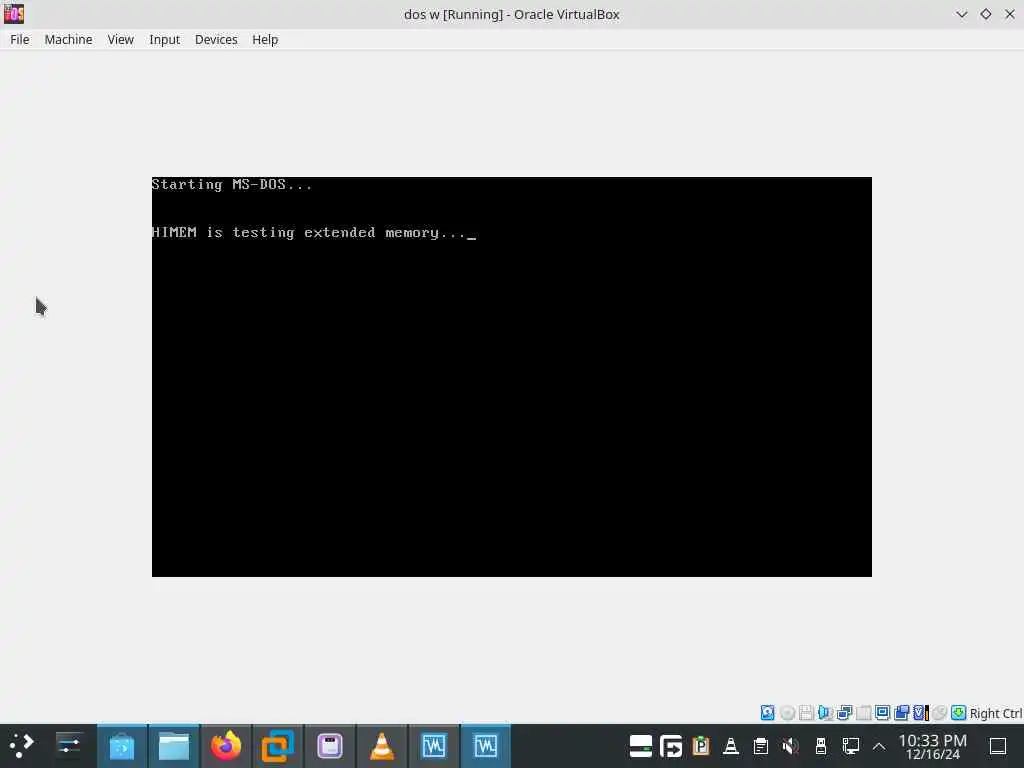Open the orange-blue squares VMware taskbar icon
The height and width of the screenshot is (768, 1024).
point(278,746)
